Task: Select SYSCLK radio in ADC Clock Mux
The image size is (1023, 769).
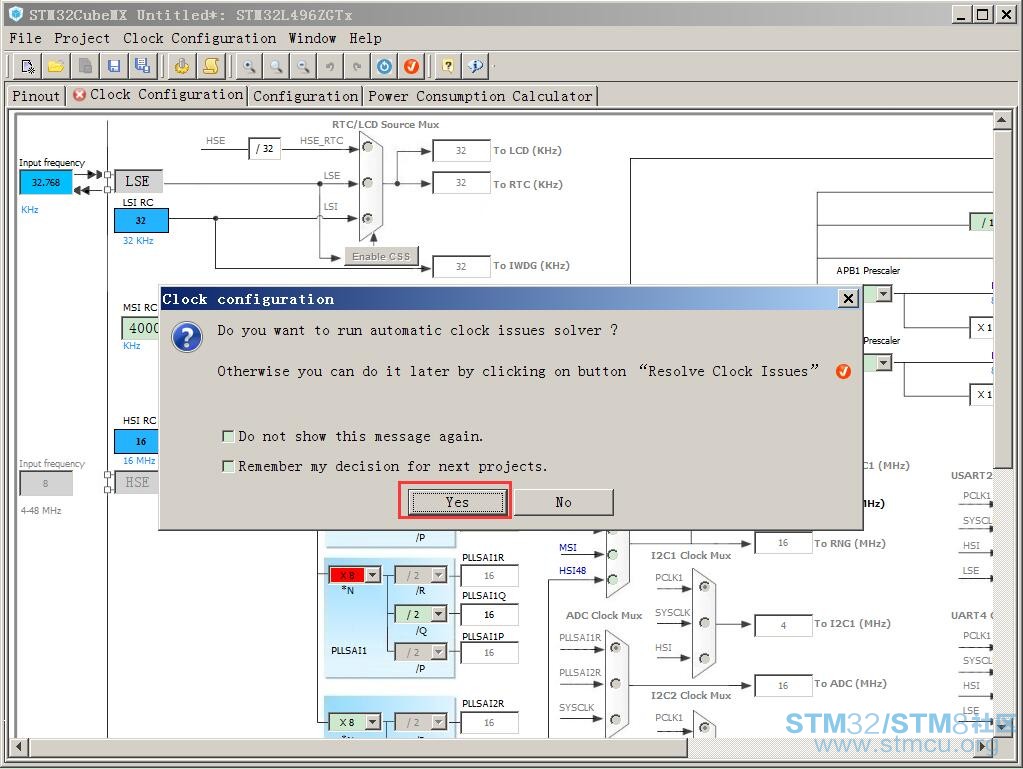Action: click(x=615, y=719)
